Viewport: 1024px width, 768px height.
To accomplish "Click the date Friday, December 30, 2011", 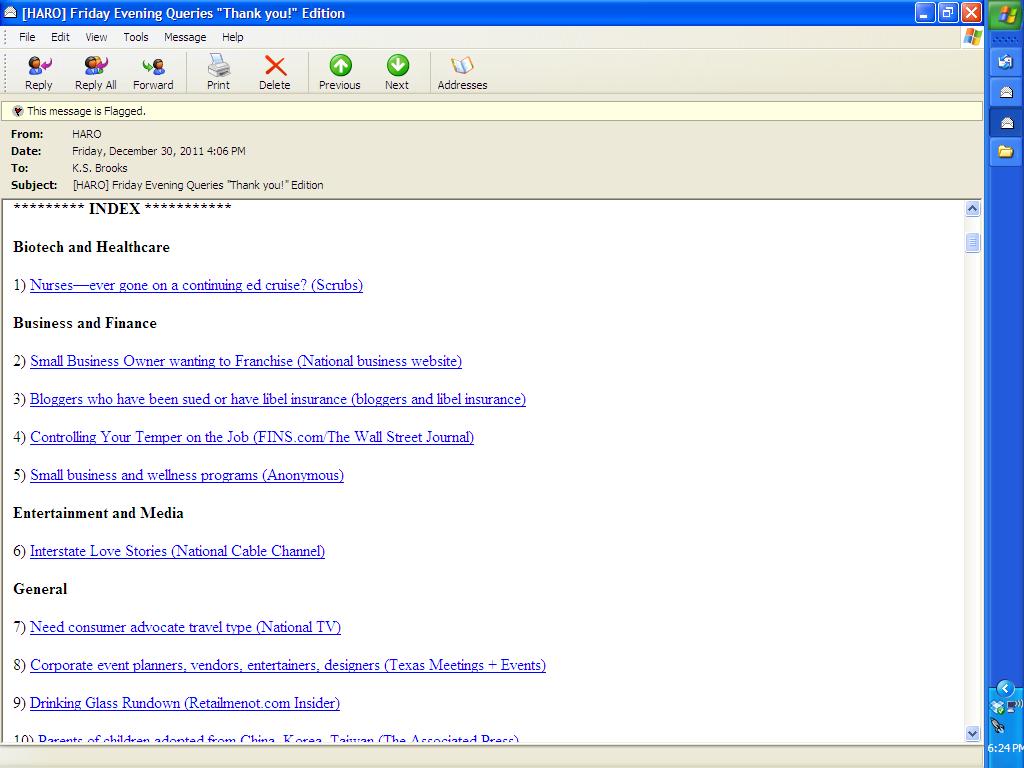I will pyautogui.click(x=159, y=151).
